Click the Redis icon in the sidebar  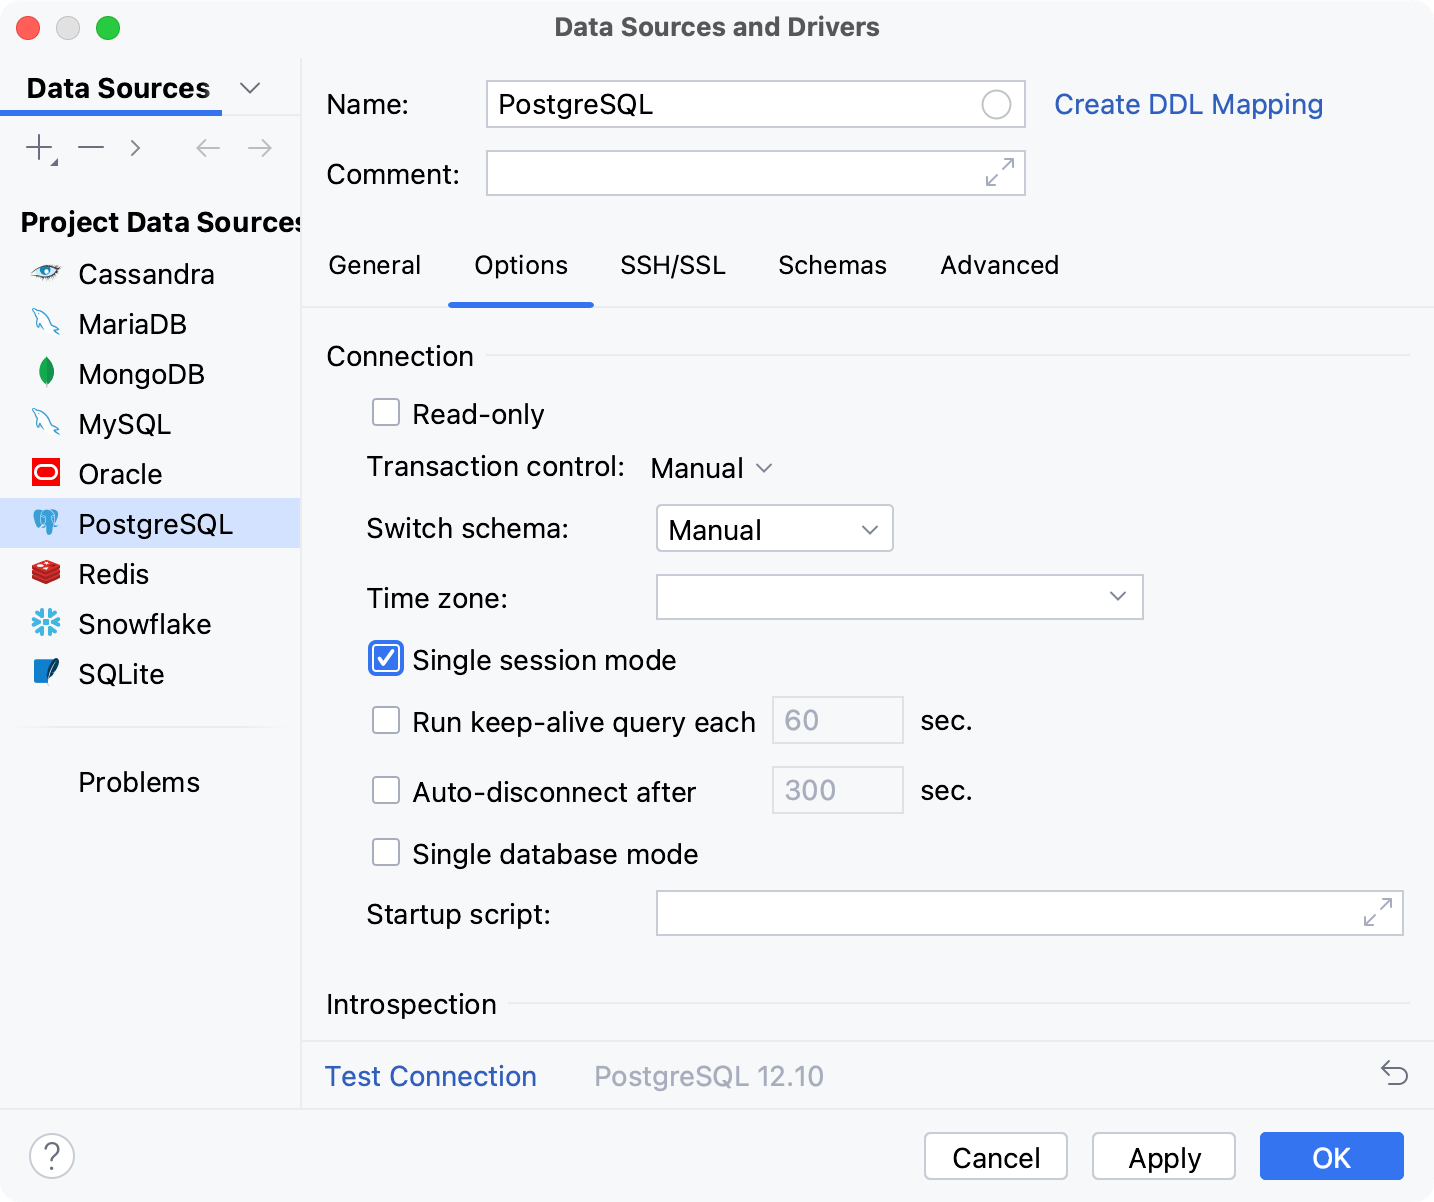(x=46, y=573)
